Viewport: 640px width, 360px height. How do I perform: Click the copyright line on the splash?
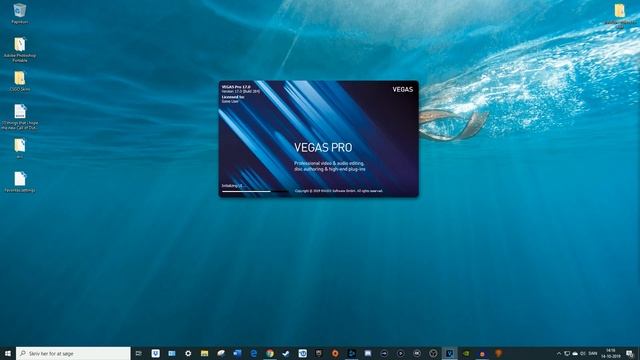[x=339, y=191]
